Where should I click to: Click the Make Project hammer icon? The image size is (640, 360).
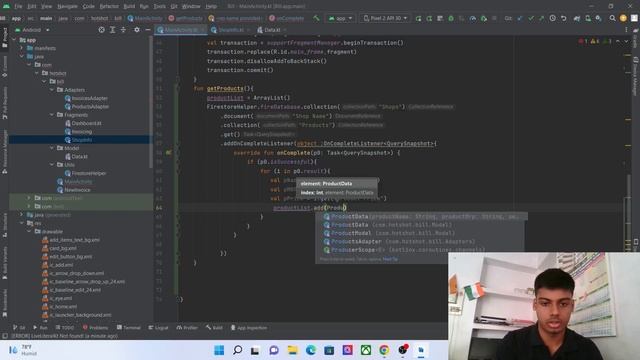coord(316,18)
